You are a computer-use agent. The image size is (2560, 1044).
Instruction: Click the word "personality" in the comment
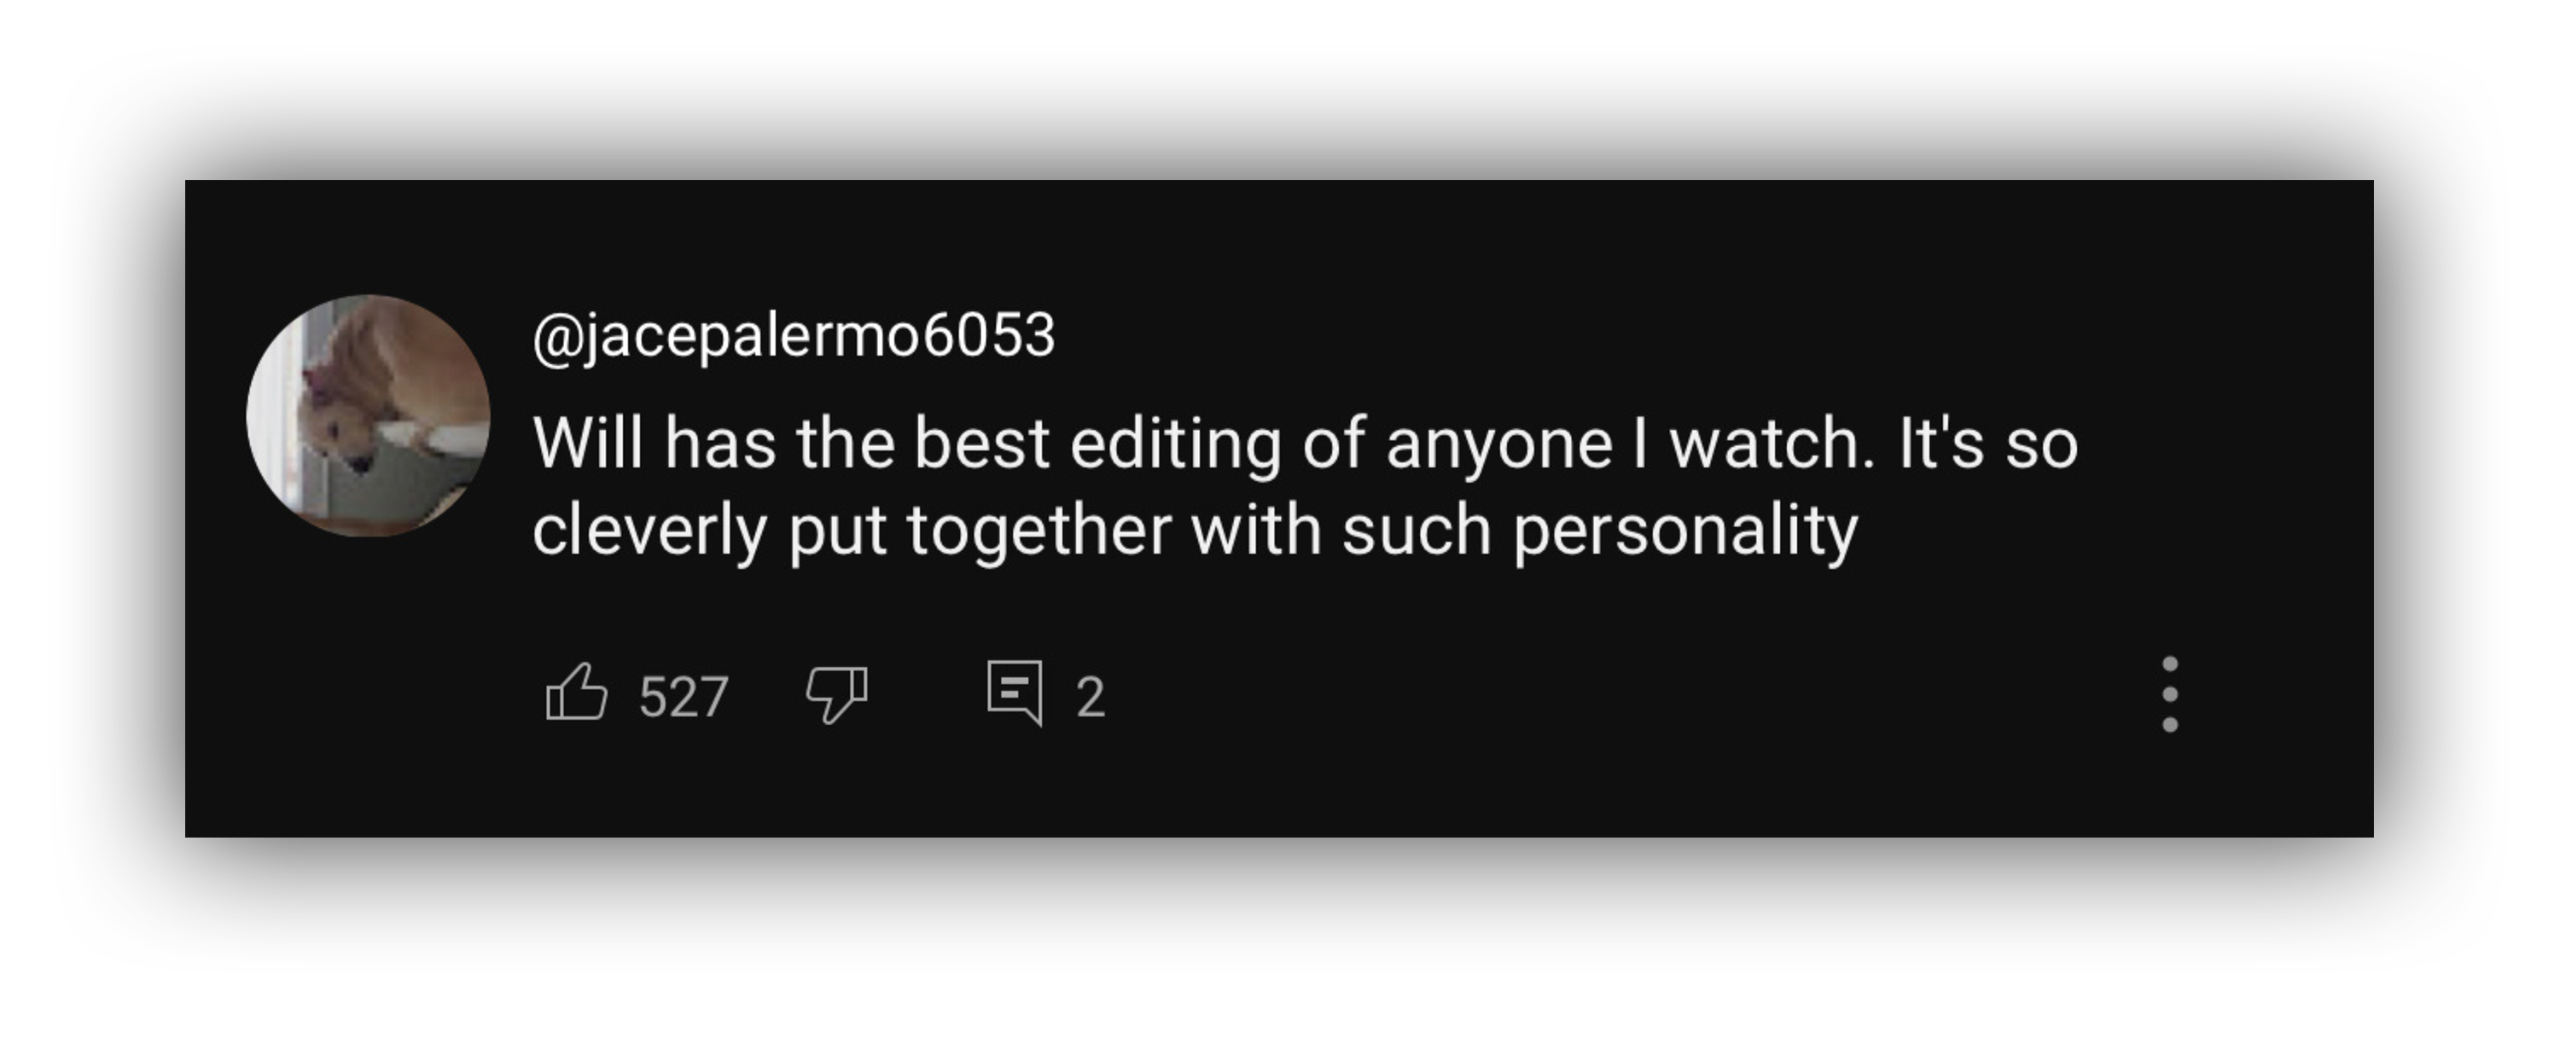(x=1685, y=531)
